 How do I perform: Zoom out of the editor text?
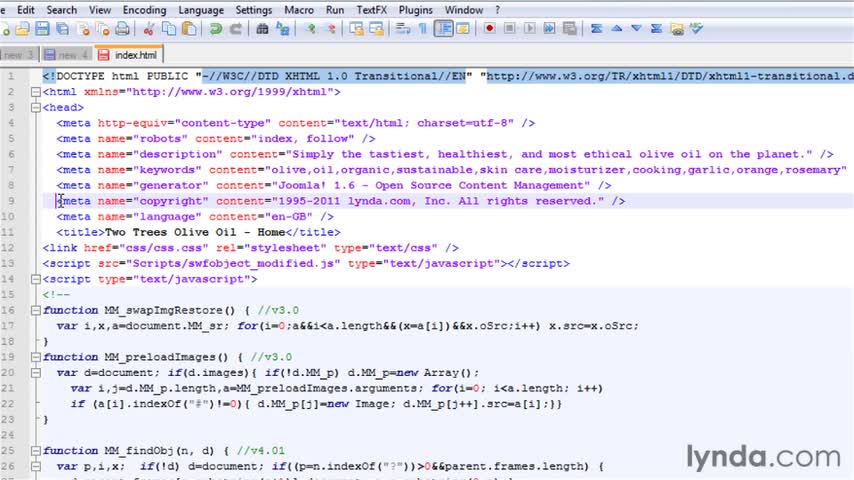tap(330, 29)
